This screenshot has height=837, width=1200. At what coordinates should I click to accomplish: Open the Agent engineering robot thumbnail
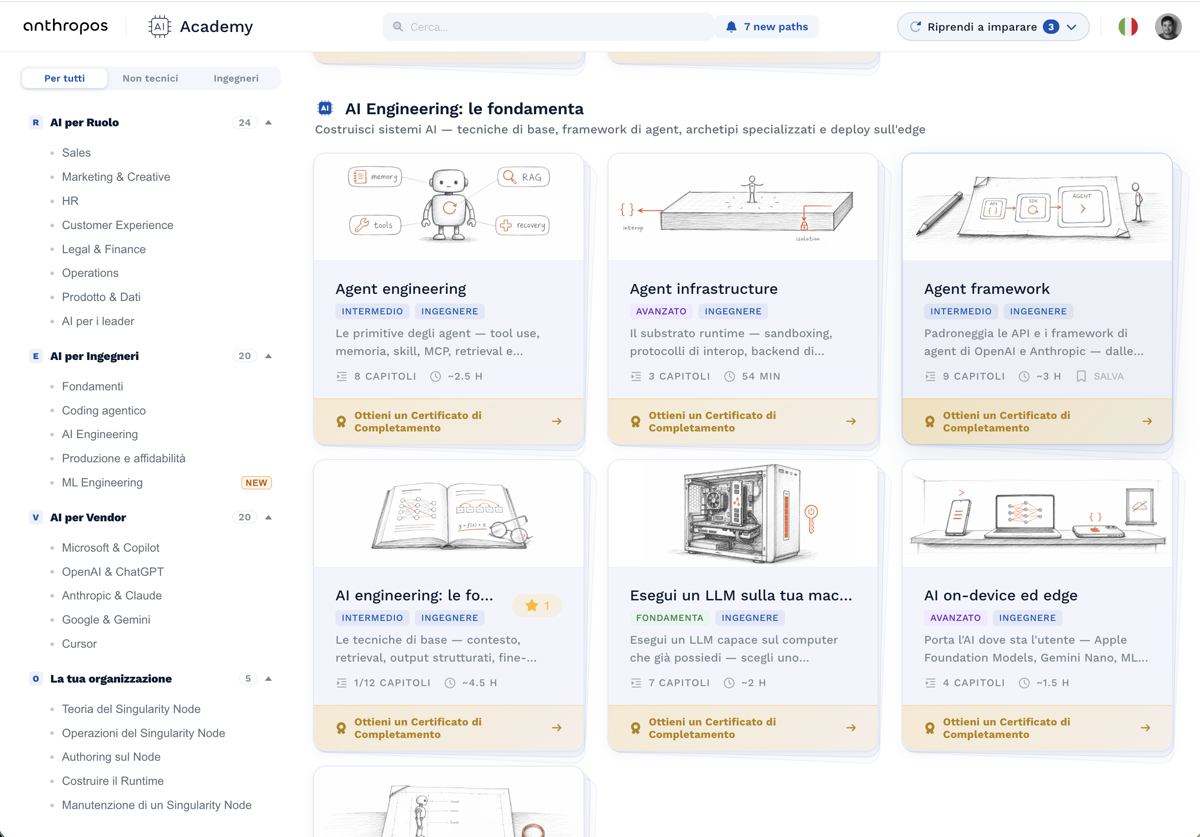449,207
